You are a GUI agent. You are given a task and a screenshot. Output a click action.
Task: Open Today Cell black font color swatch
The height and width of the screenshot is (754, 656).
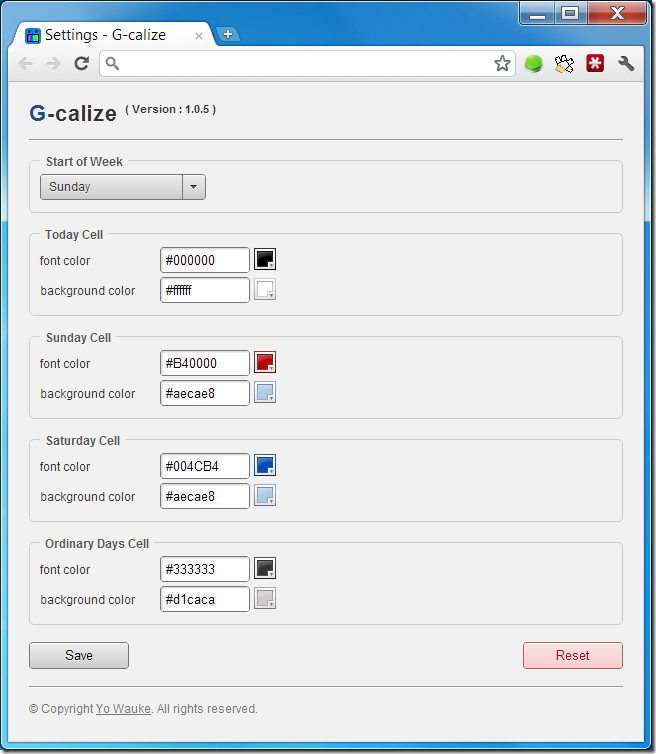click(x=265, y=259)
